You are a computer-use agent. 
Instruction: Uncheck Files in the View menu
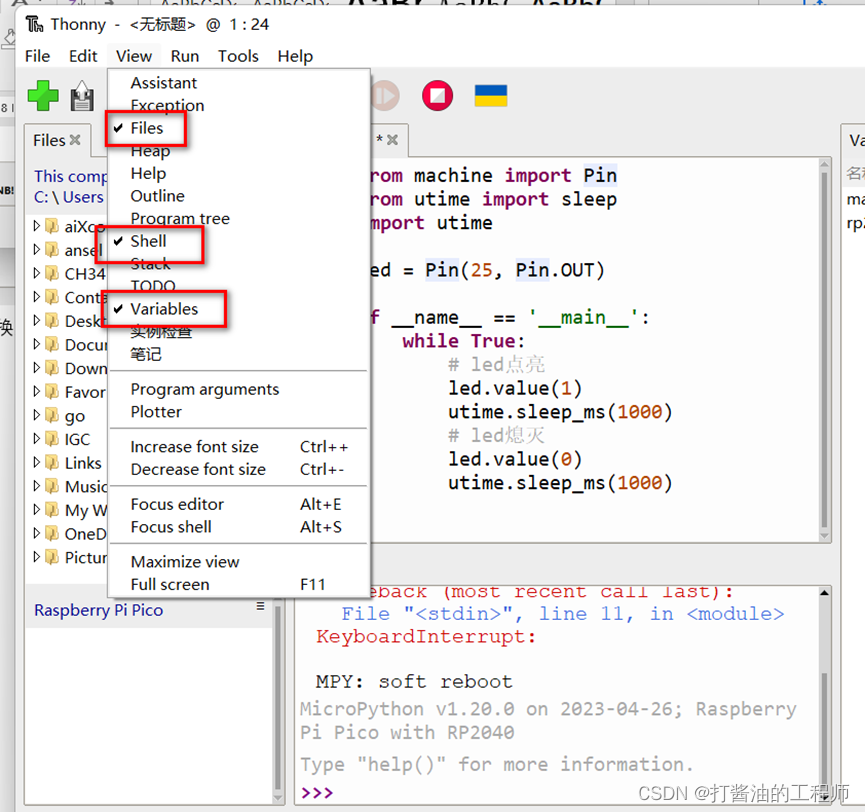pos(147,128)
